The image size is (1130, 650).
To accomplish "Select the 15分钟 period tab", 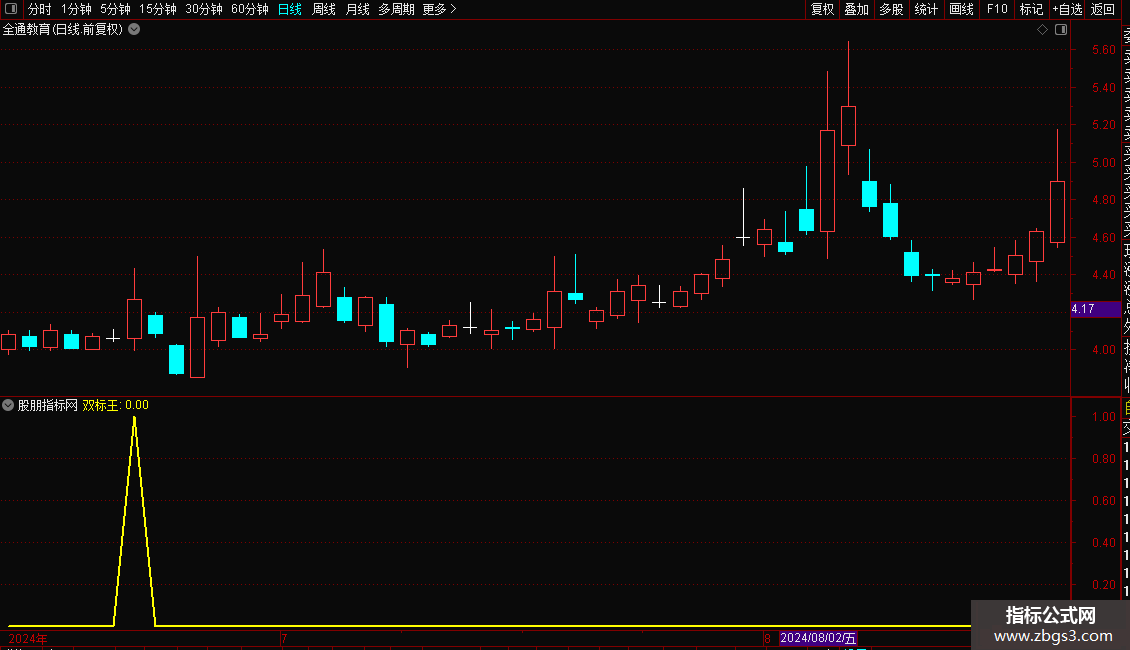I will 158,9.
